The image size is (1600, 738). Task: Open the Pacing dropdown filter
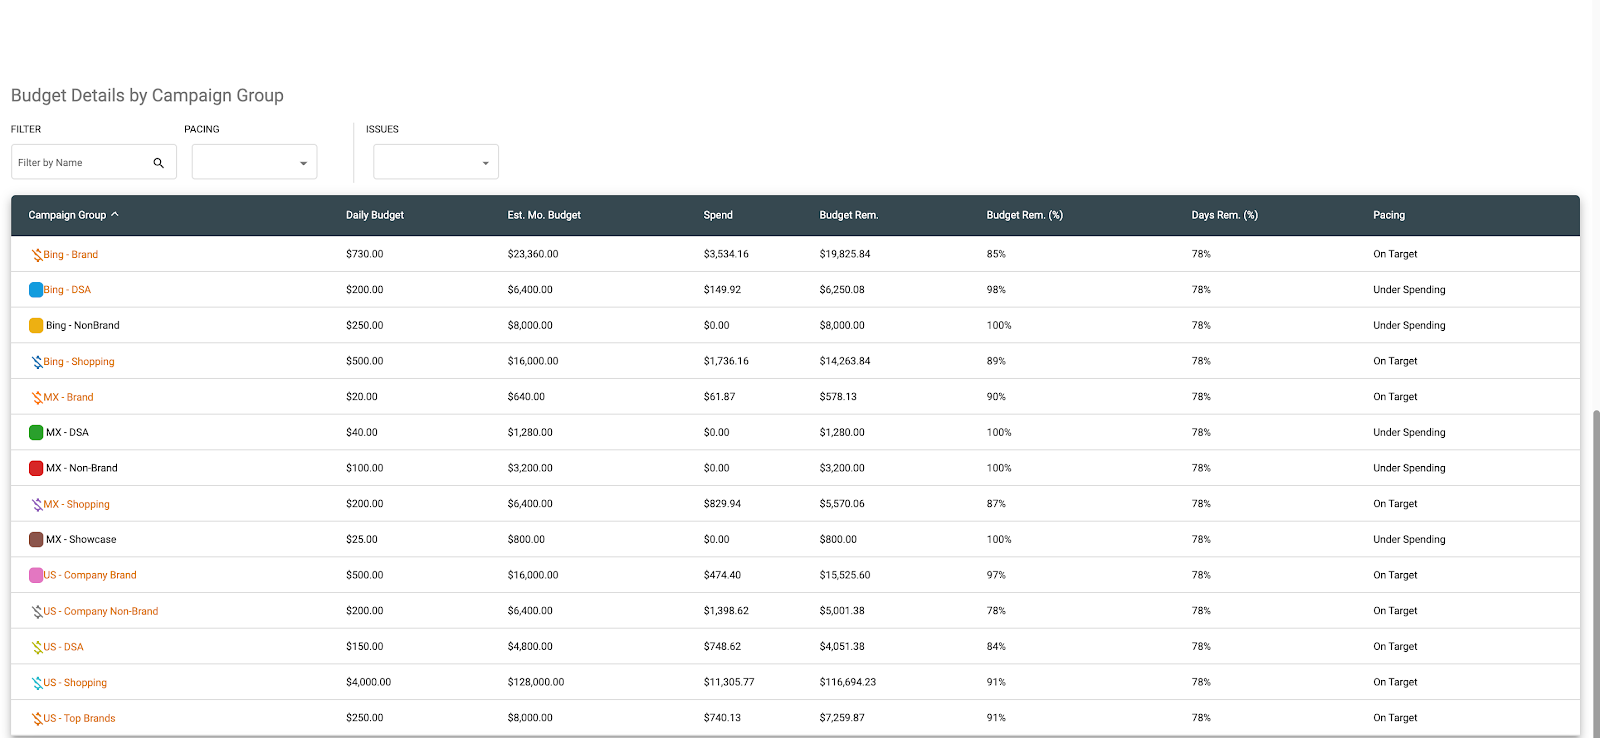pyautogui.click(x=254, y=163)
